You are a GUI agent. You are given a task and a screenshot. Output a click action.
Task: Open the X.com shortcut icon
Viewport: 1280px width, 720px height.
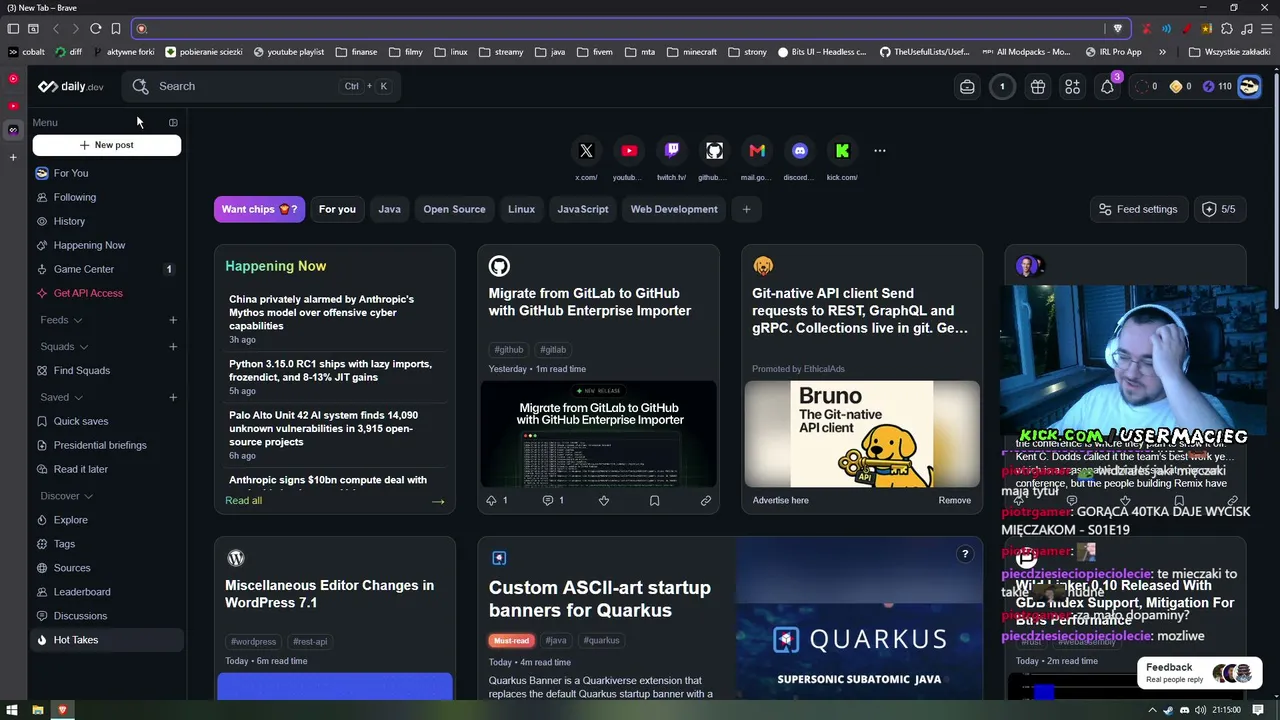click(x=586, y=151)
